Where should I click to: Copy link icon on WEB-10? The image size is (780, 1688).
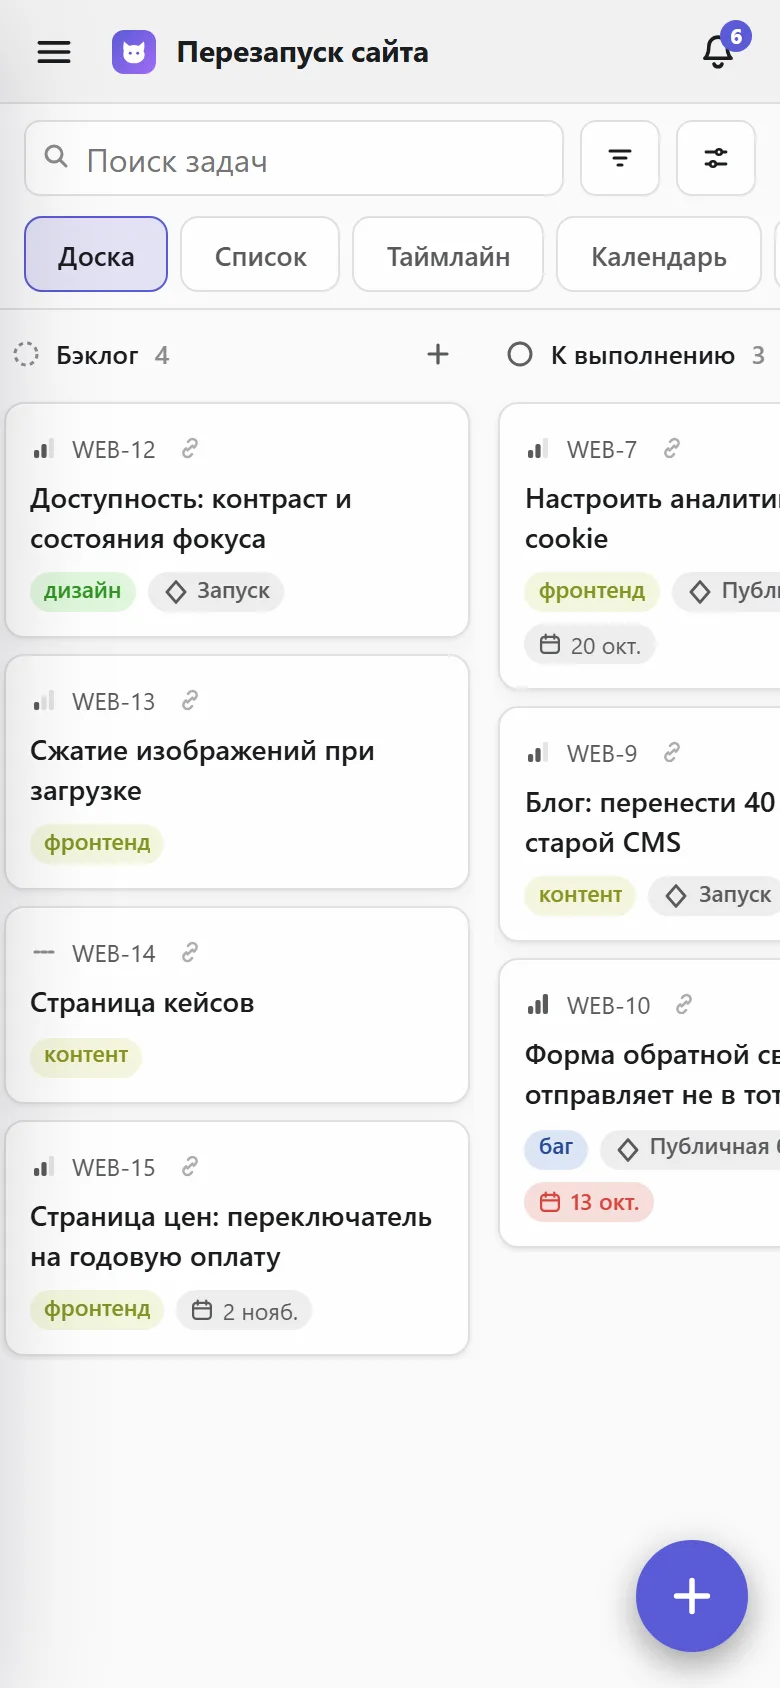pos(684,1005)
